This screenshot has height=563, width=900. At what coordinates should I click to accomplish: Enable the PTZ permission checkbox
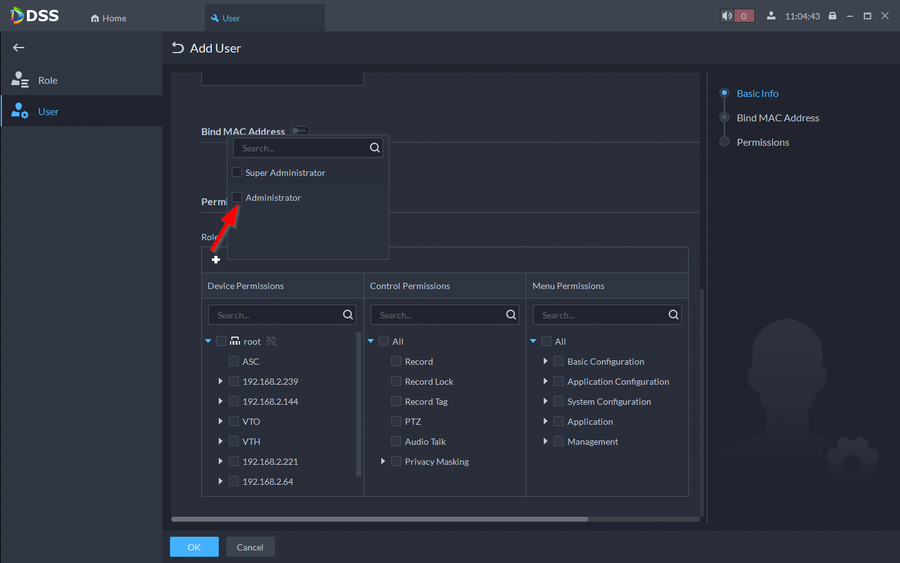click(396, 421)
